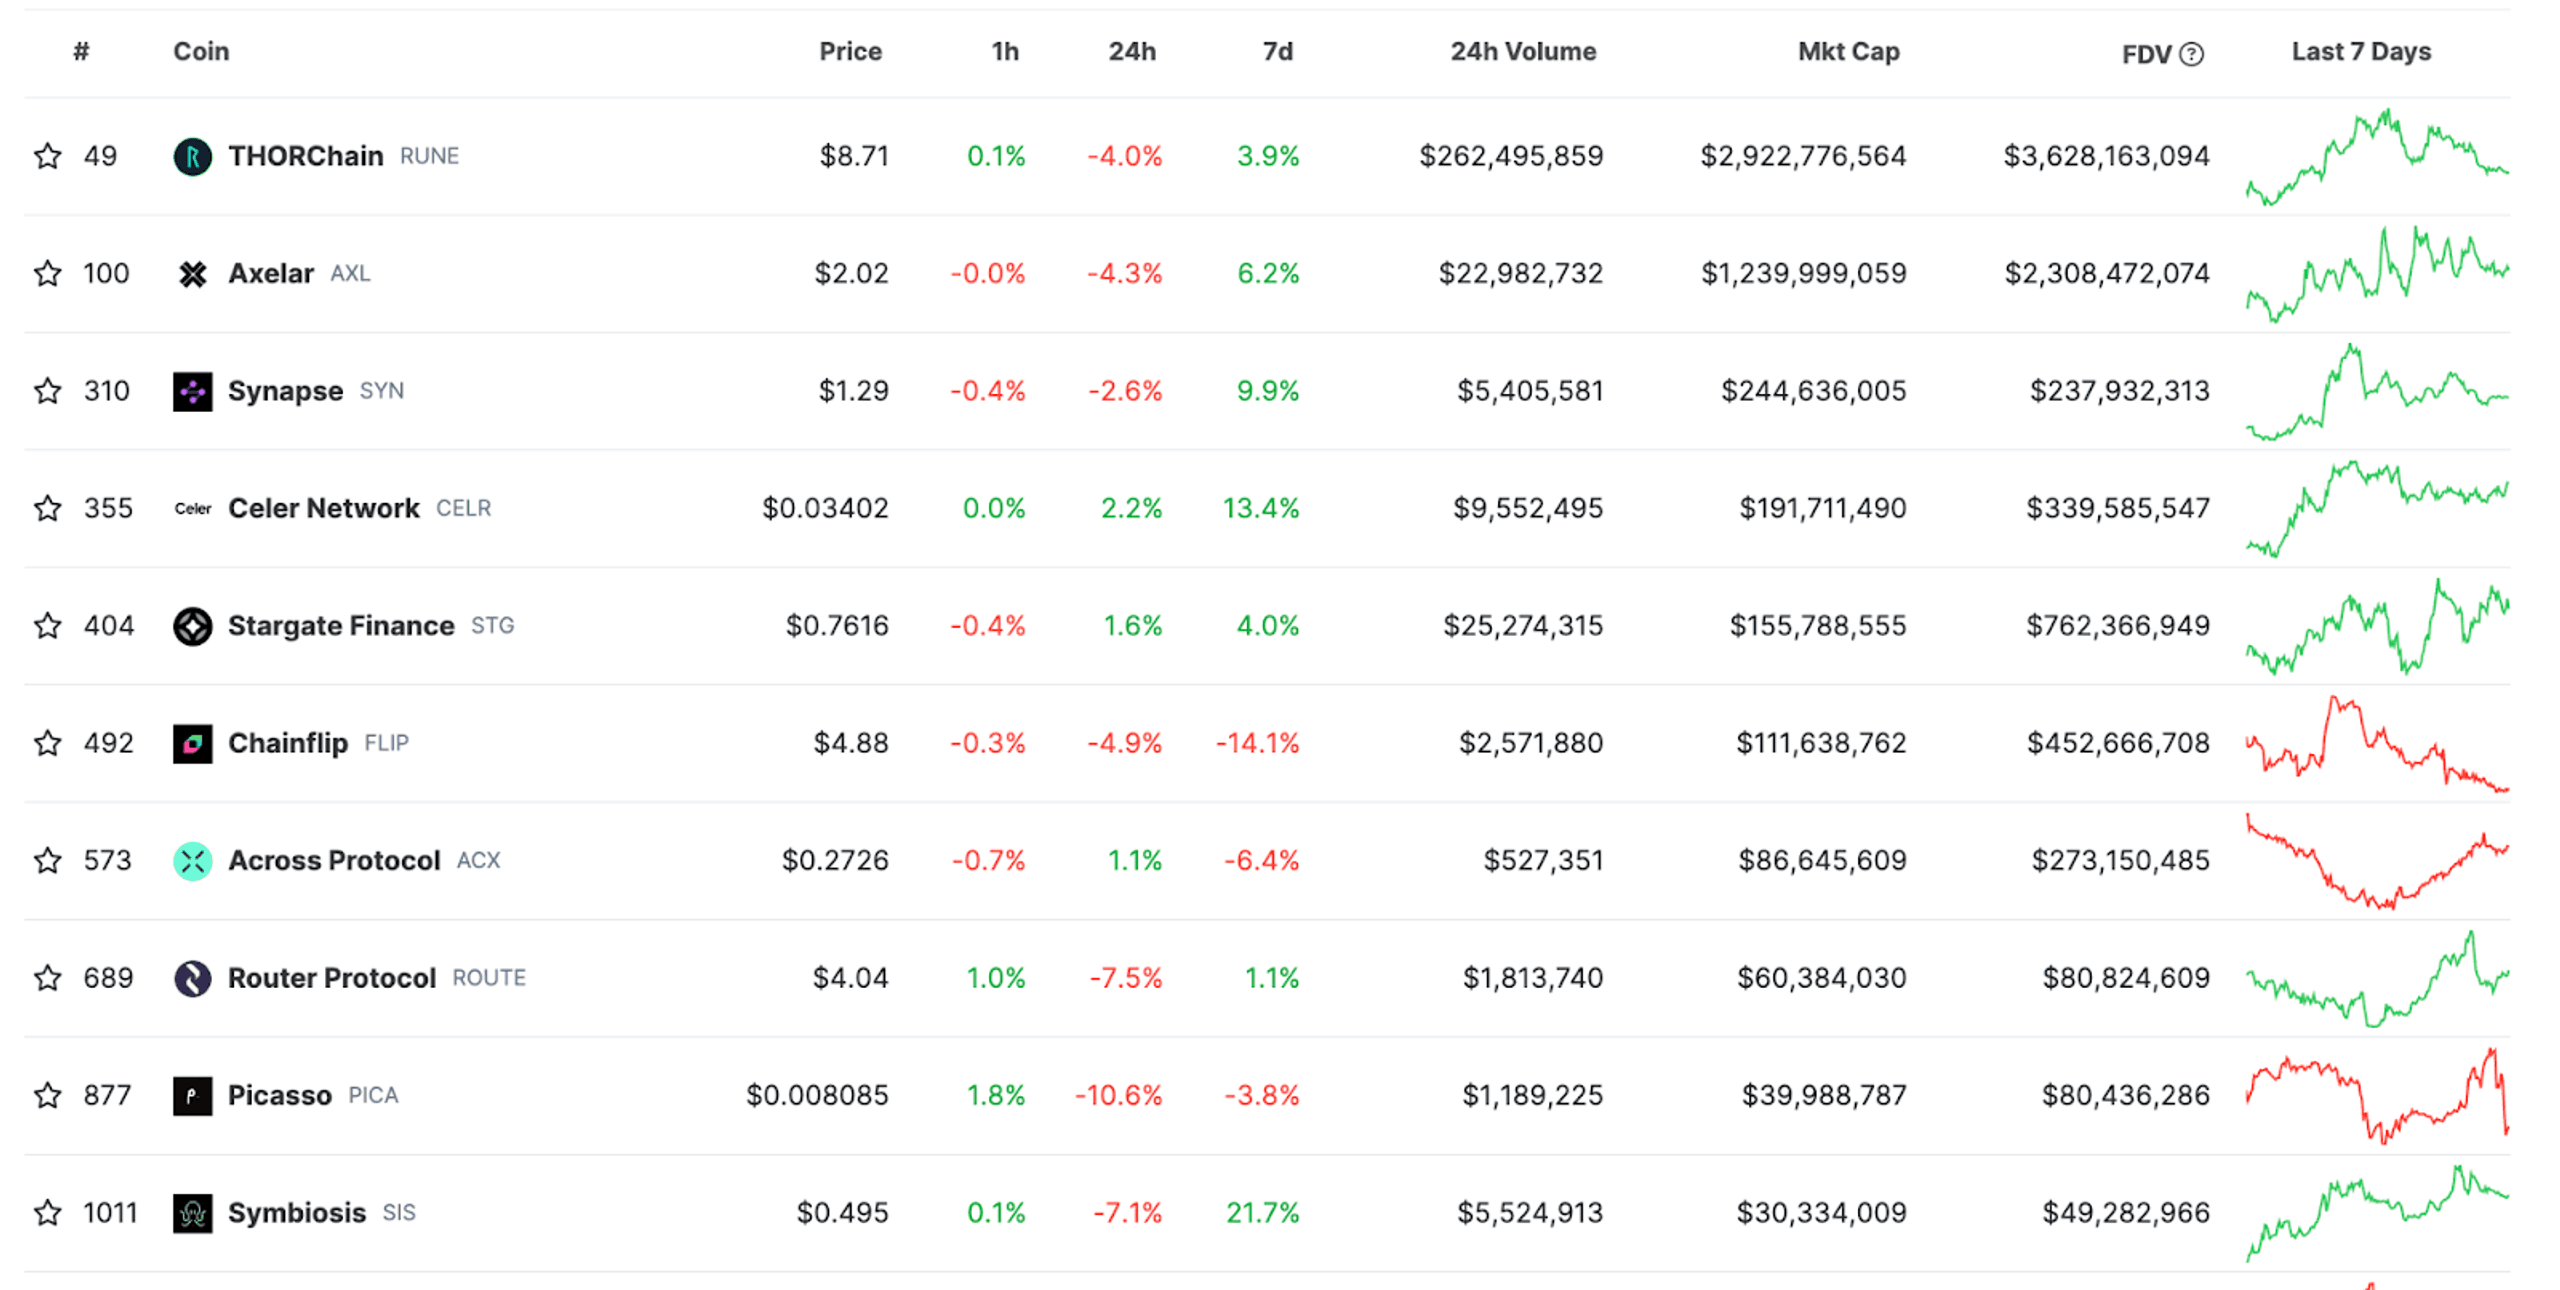This screenshot has width=2560, height=1290.
Task: Open the Router Protocol coin link
Action: 331,978
